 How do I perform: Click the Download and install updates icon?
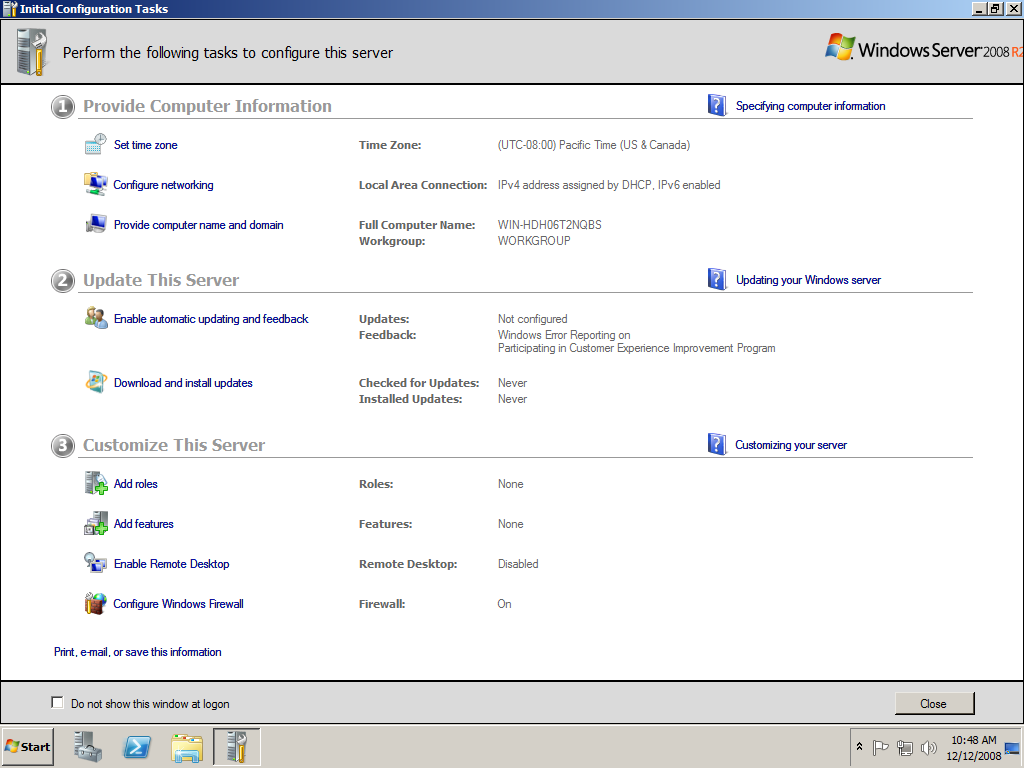(95, 383)
